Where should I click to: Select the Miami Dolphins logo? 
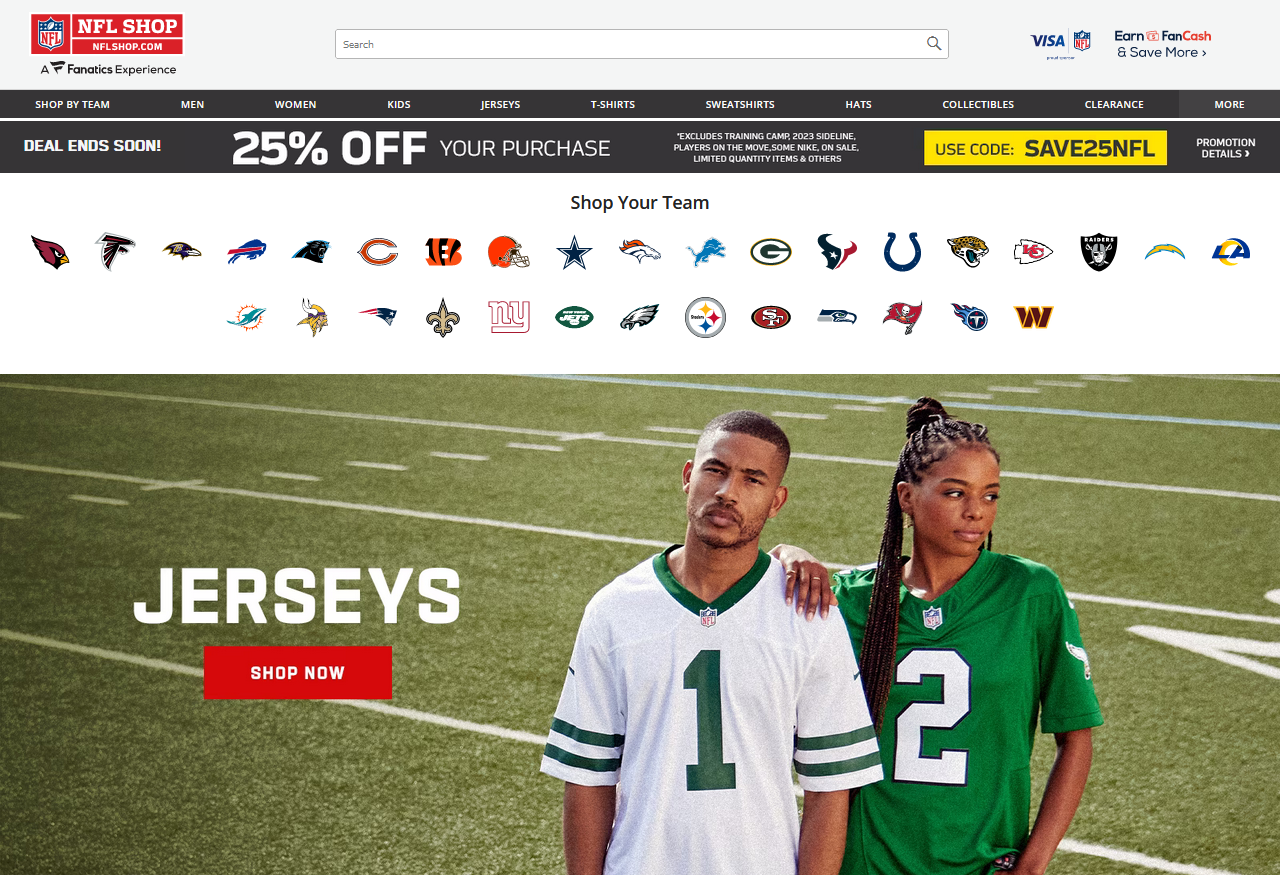(x=247, y=318)
